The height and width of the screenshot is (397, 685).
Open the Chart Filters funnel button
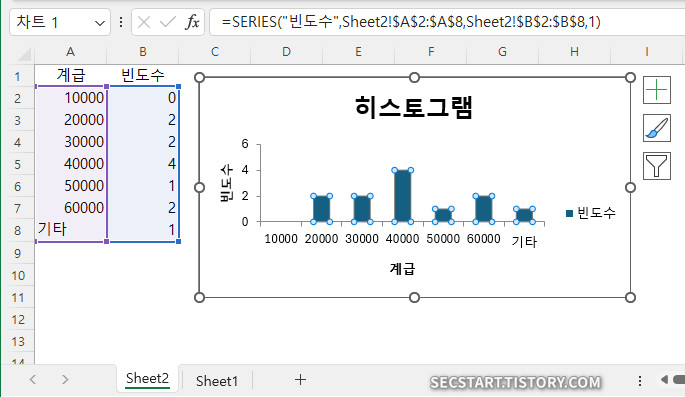click(657, 166)
